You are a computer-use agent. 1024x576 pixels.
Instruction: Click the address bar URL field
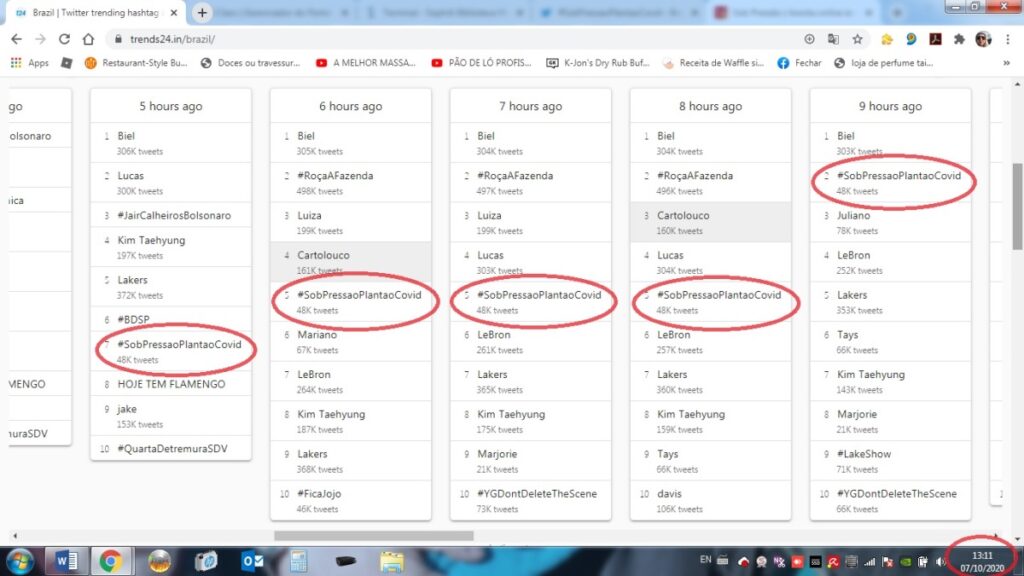pyautogui.click(x=451, y=39)
